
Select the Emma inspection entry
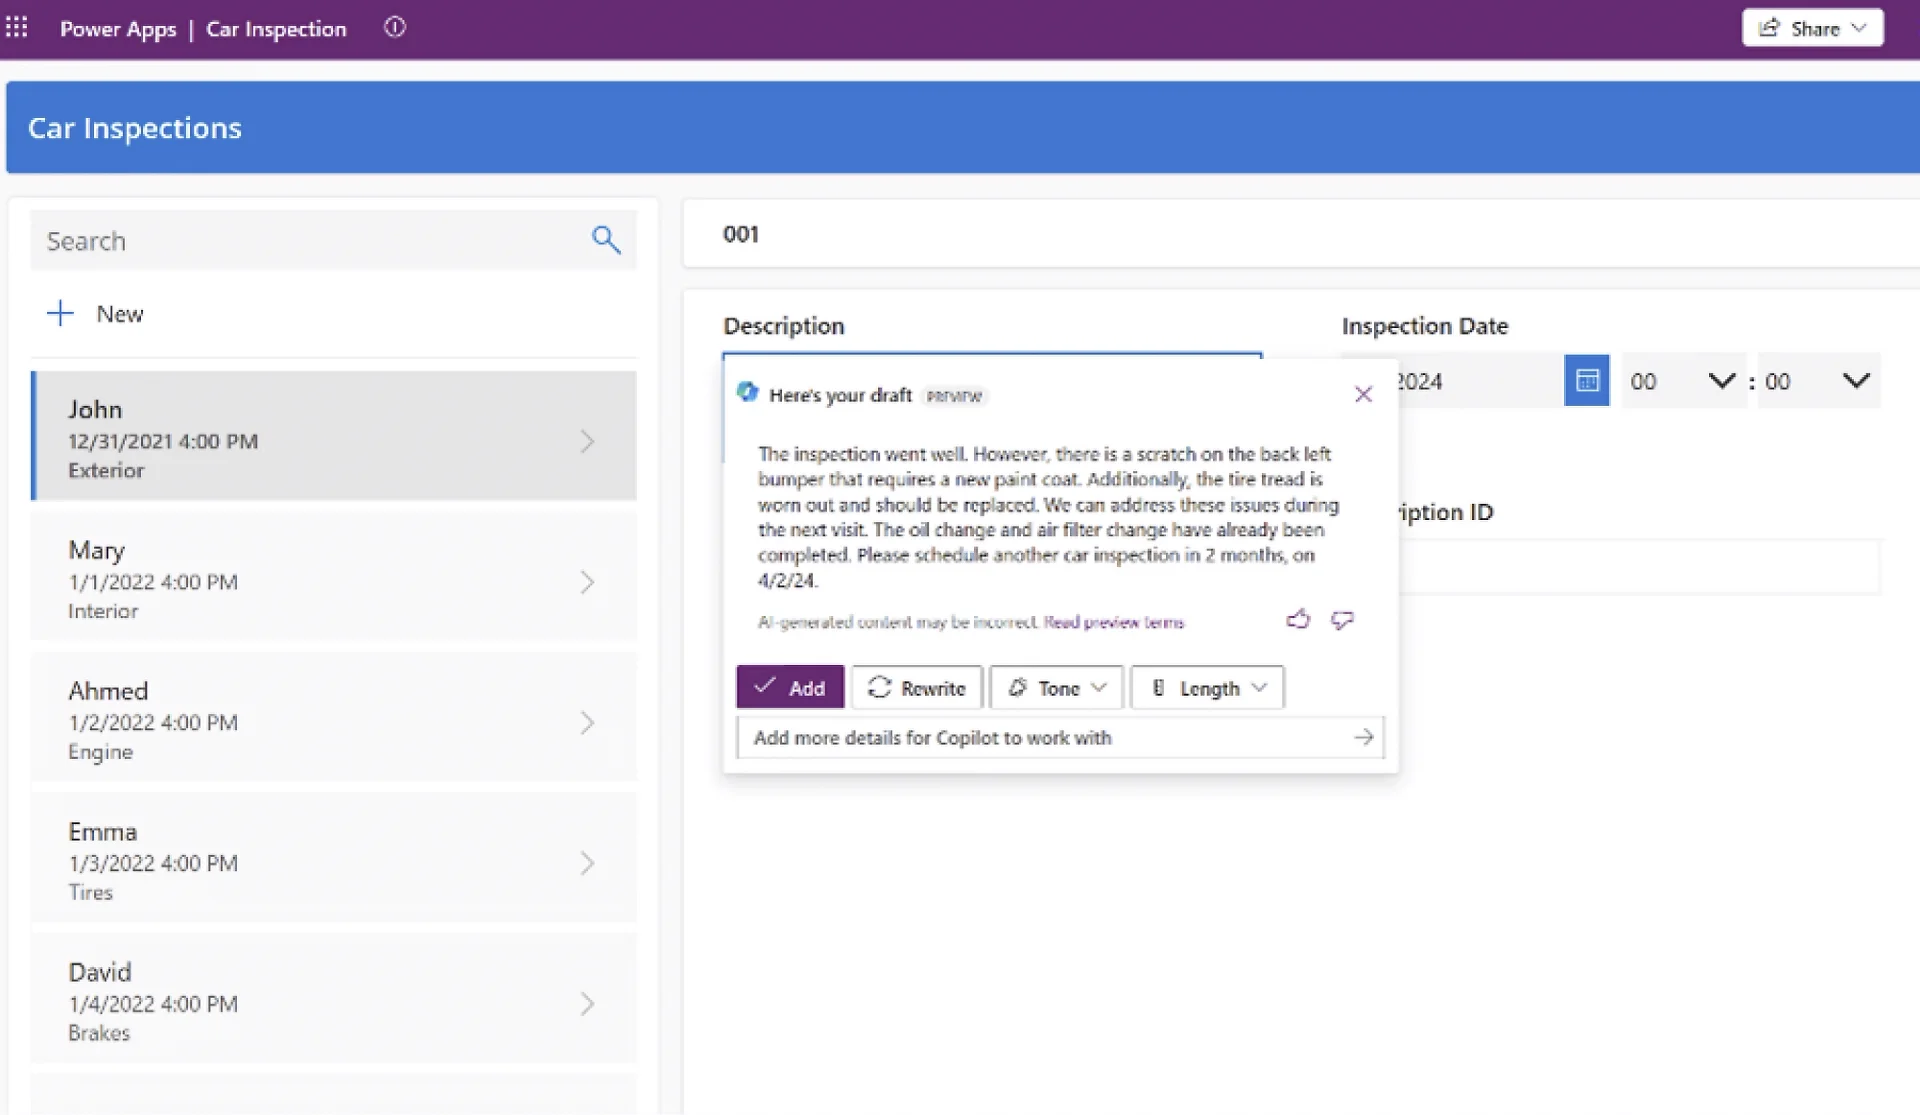point(334,858)
